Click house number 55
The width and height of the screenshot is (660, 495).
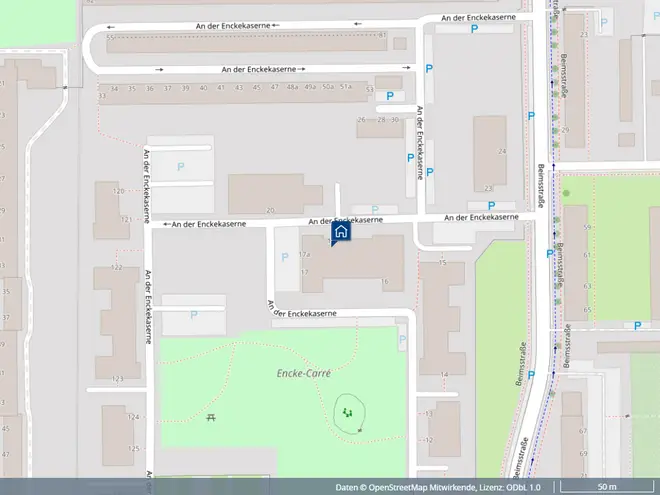tap(110, 37)
